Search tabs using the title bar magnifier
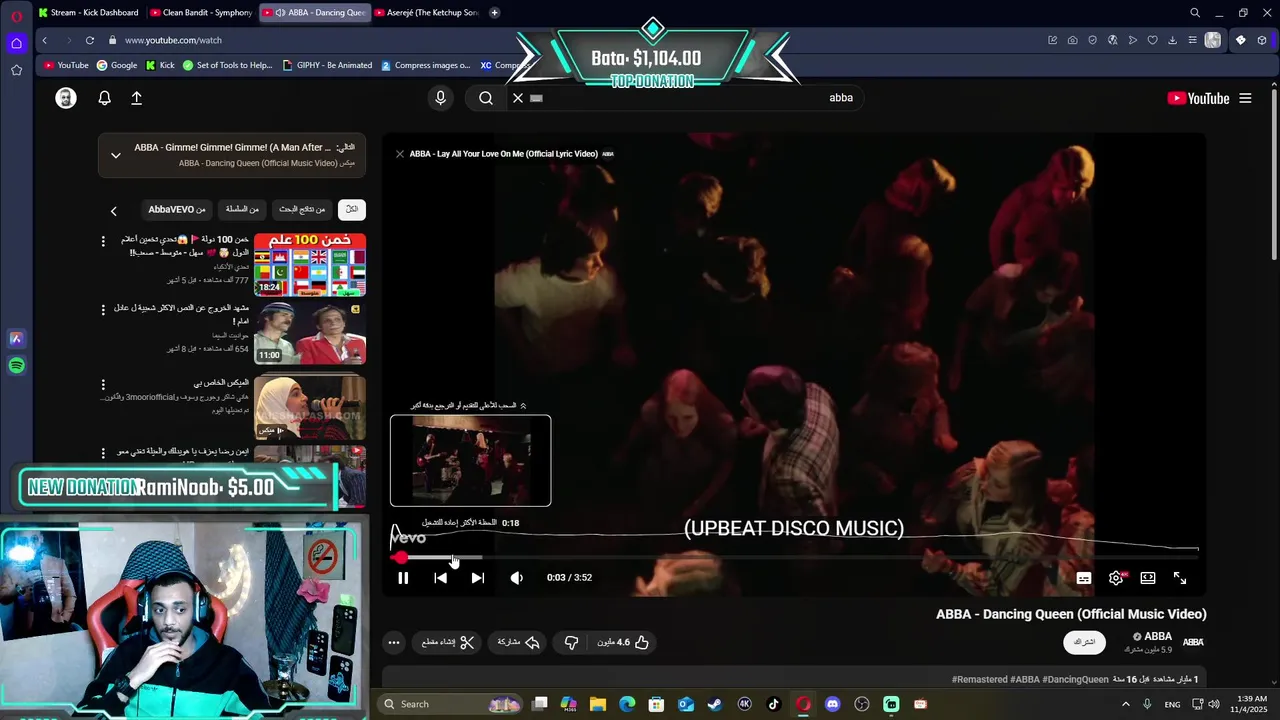1280x720 pixels. click(x=1195, y=12)
